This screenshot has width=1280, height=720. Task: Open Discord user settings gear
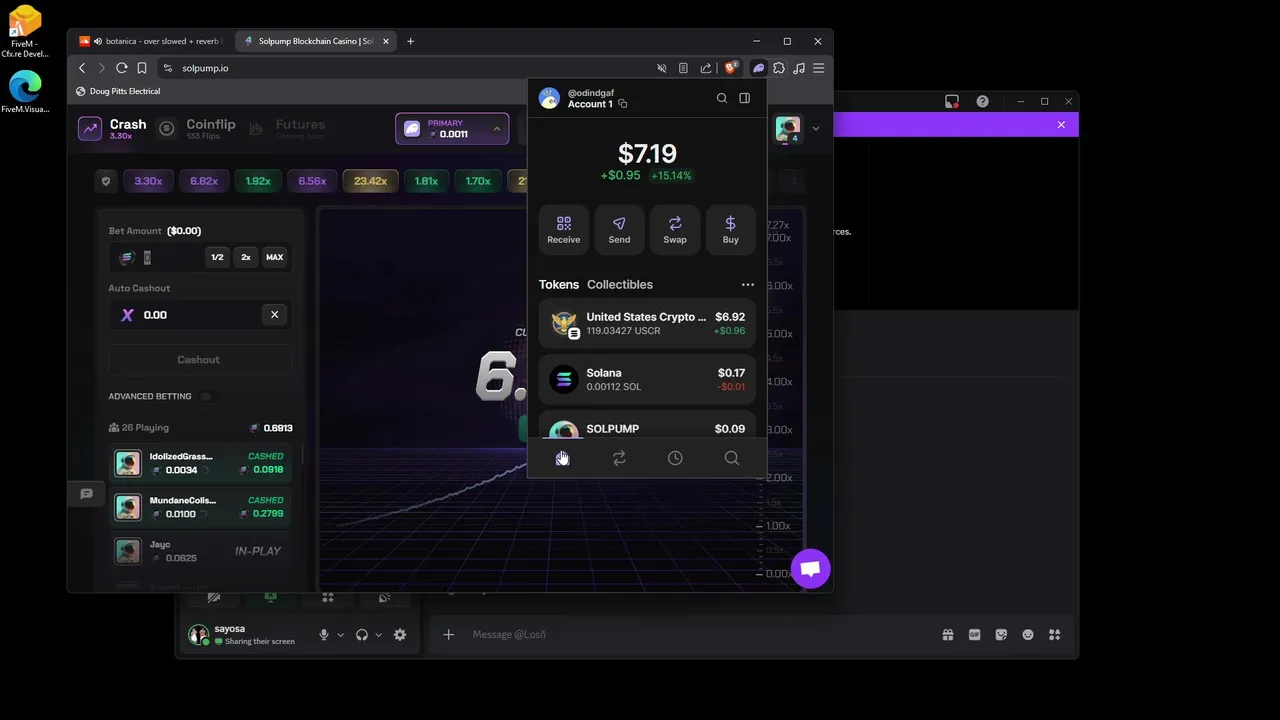400,635
